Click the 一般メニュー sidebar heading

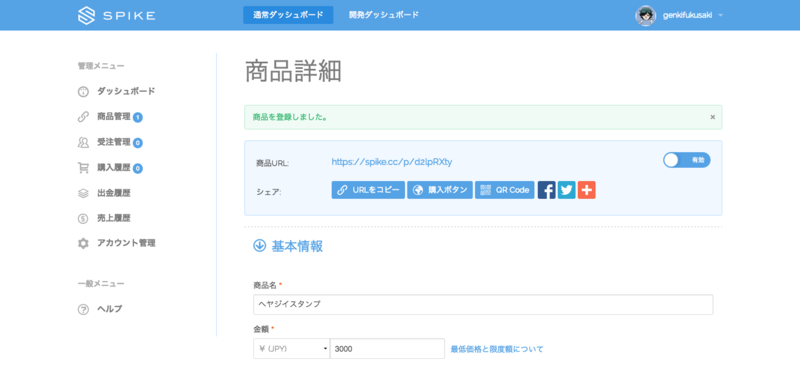tap(101, 283)
